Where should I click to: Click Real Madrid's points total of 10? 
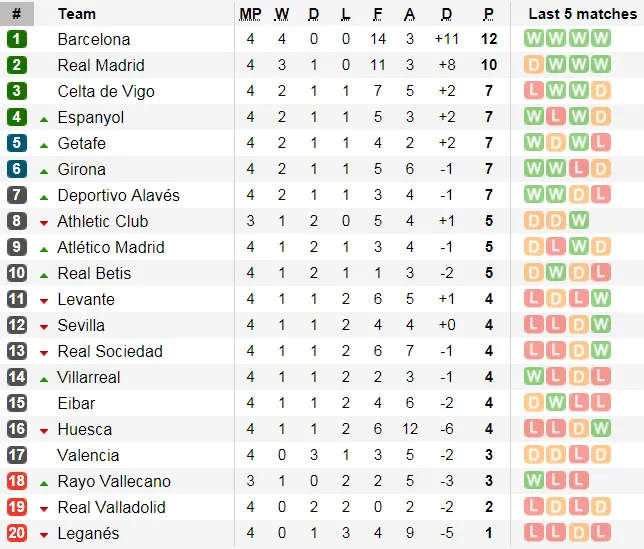pyautogui.click(x=488, y=65)
